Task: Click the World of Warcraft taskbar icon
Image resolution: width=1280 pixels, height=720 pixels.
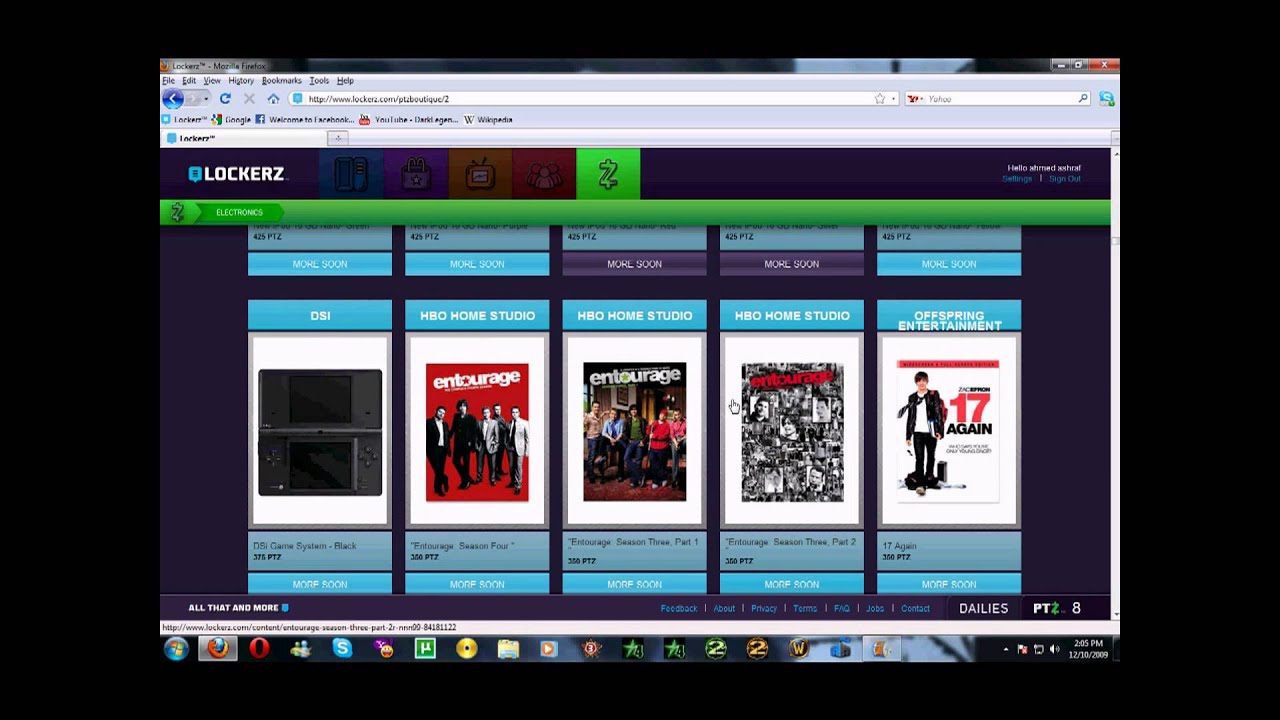Action: coord(798,649)
